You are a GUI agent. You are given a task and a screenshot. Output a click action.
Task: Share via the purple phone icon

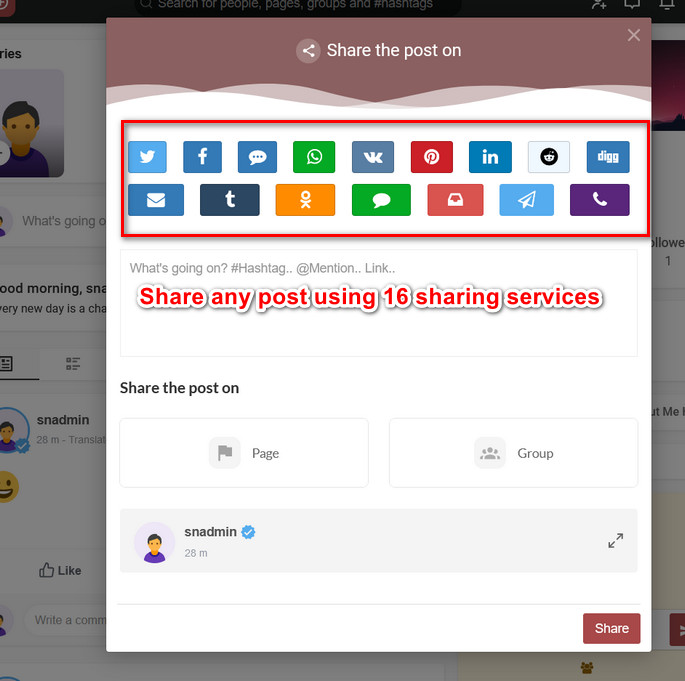(x=600, y=200)
